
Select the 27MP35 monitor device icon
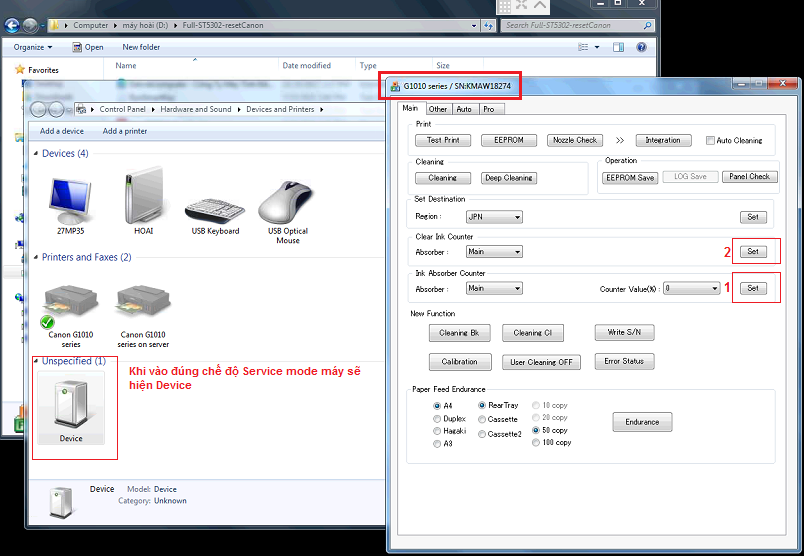(x=68, y=200)
